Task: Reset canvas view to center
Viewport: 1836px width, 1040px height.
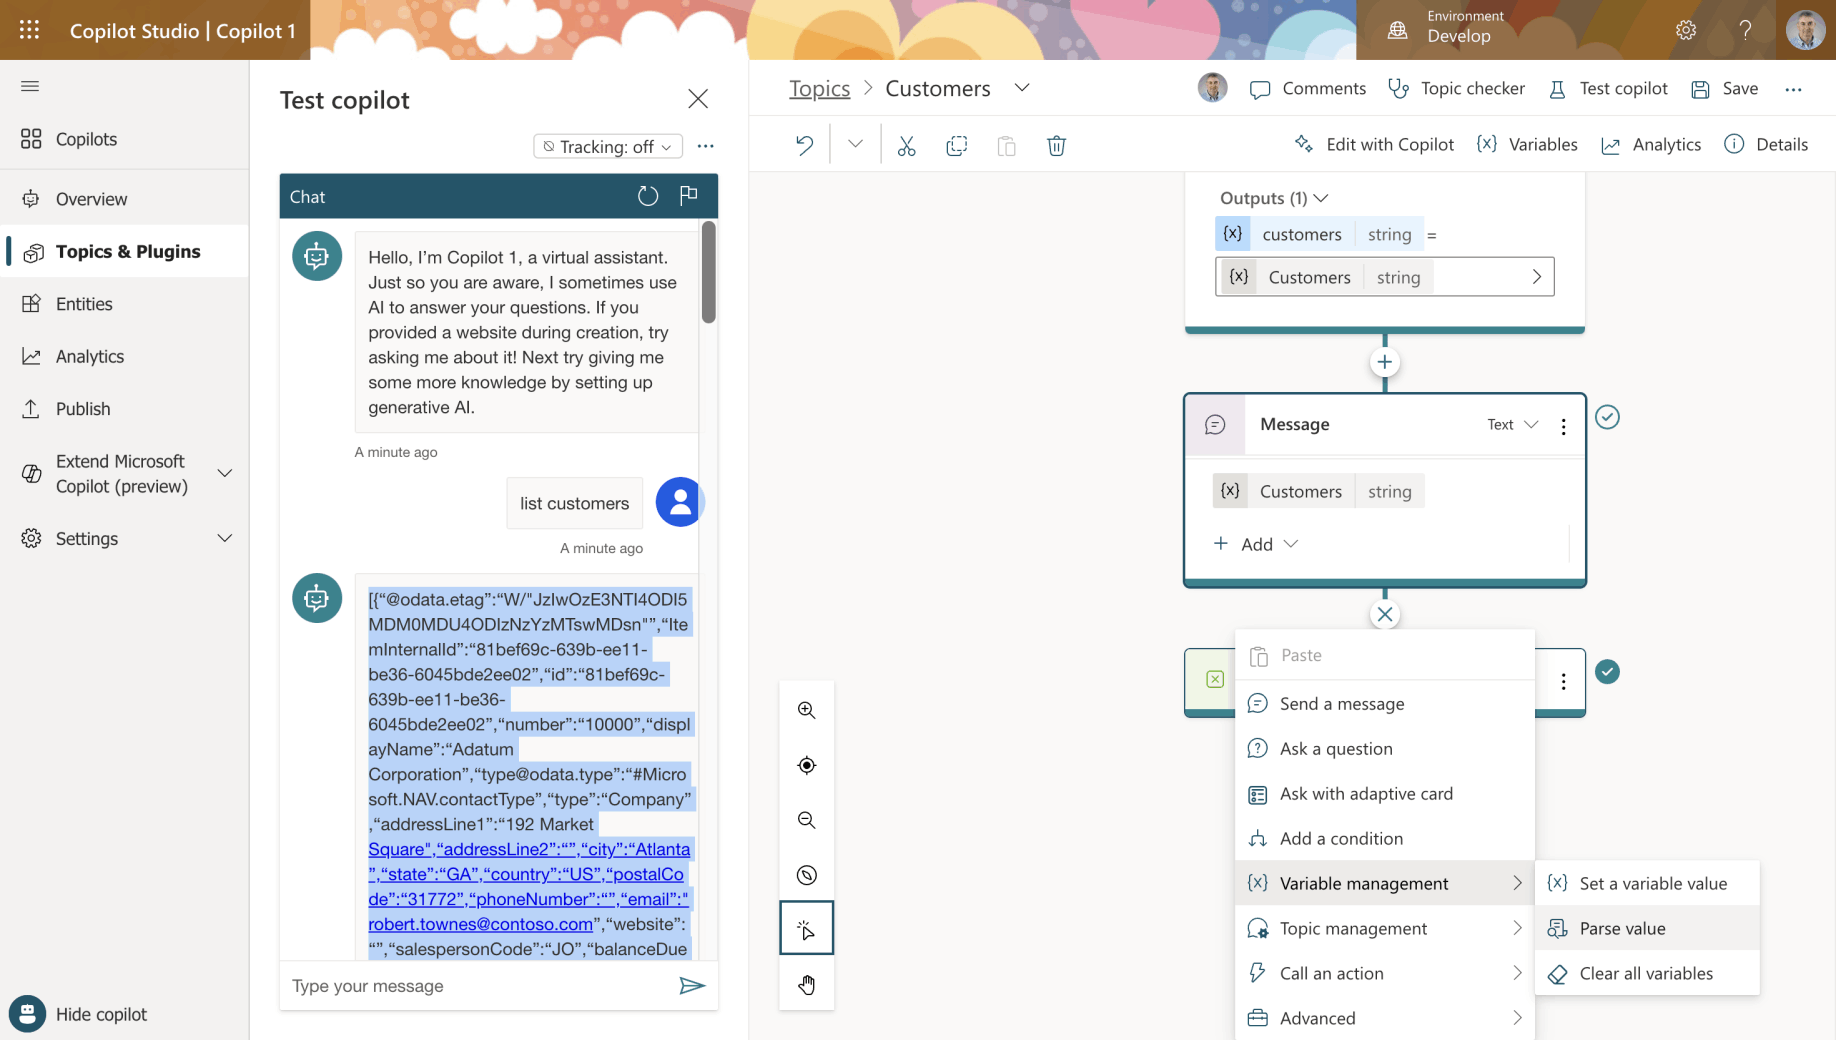Action: (807, 765)
